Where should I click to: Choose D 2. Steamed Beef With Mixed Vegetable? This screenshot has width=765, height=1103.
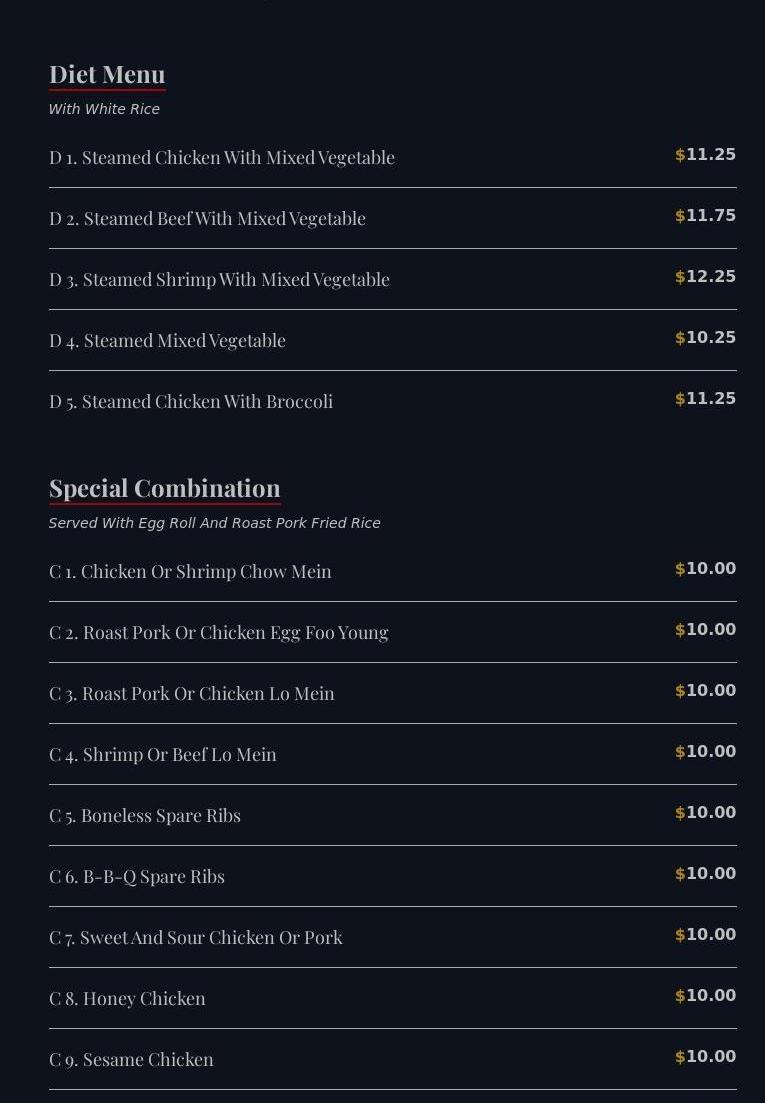(x=207, y=218)
